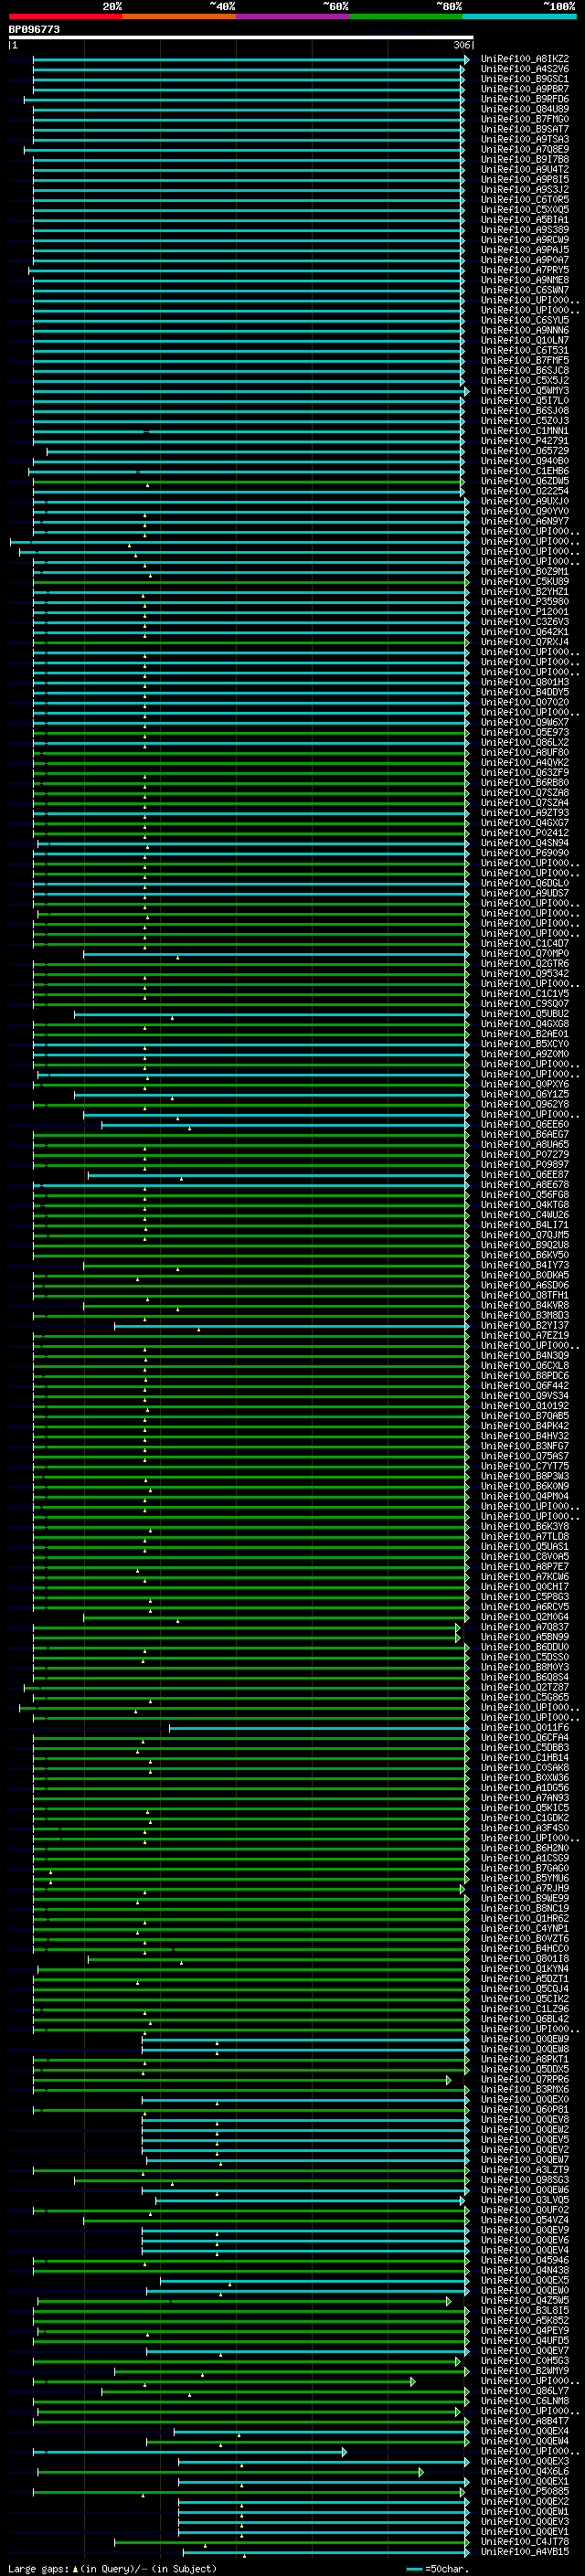Click the cyan ~100% identity legend segment

pyautogui.click(x=519, y=16)
